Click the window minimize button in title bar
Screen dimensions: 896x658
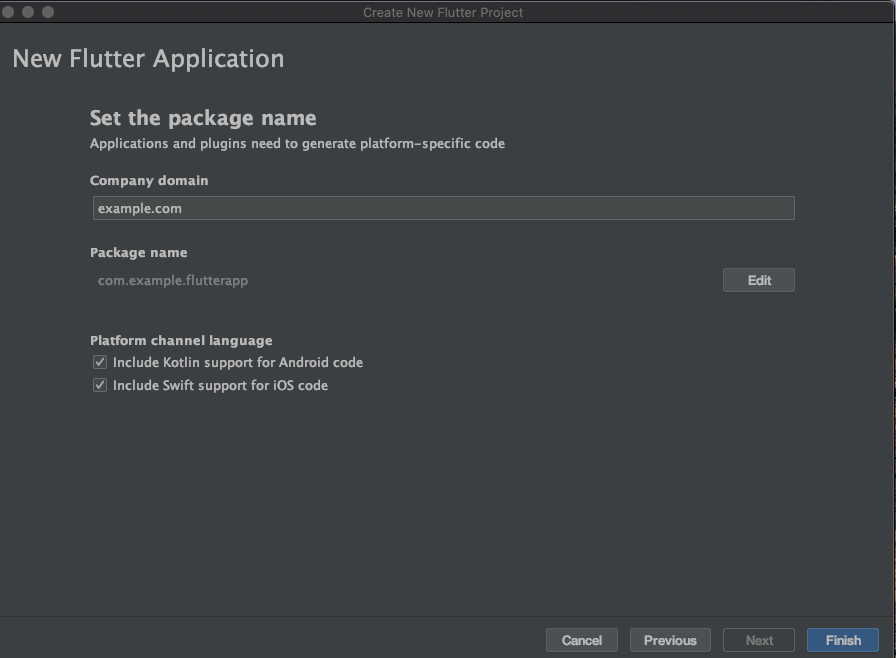pos(28,11)
